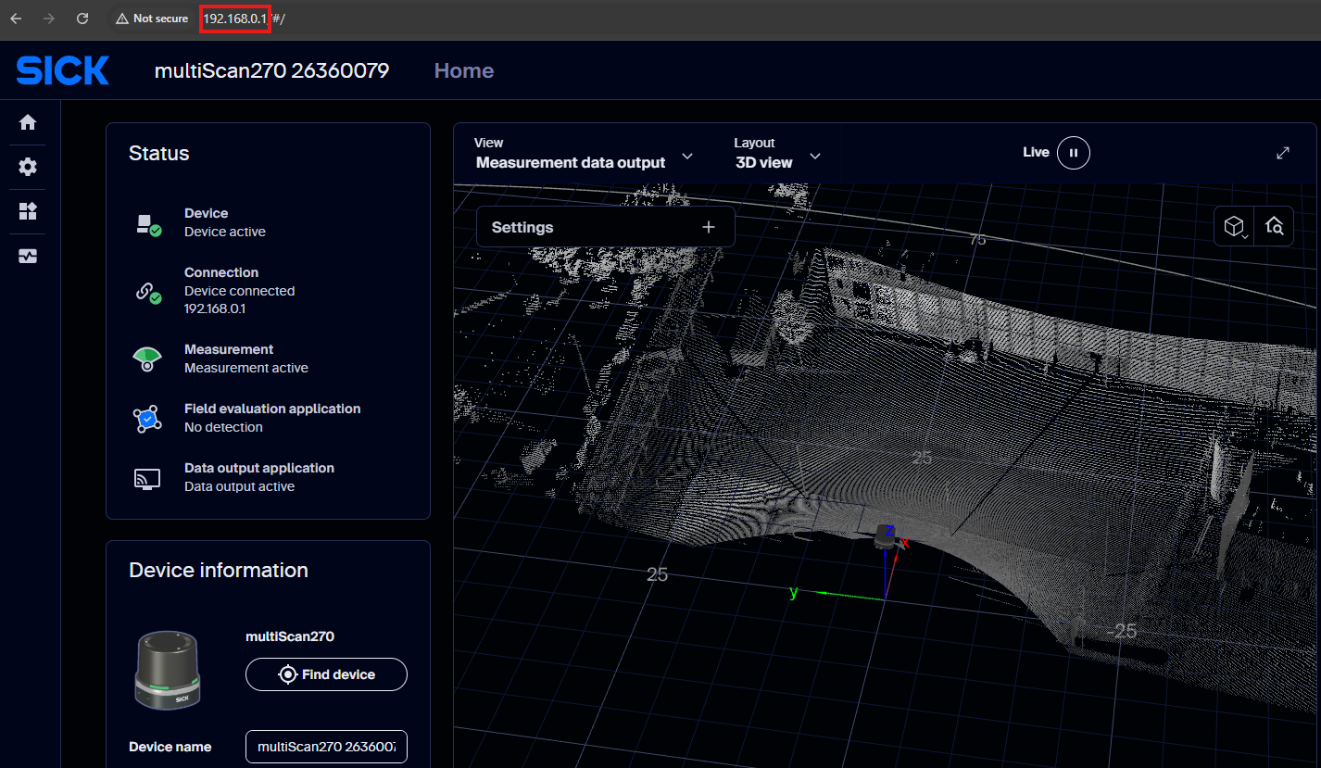Open the Layout 3D view dropdown
1321x768 pixels.
click(x=778, y=154)
